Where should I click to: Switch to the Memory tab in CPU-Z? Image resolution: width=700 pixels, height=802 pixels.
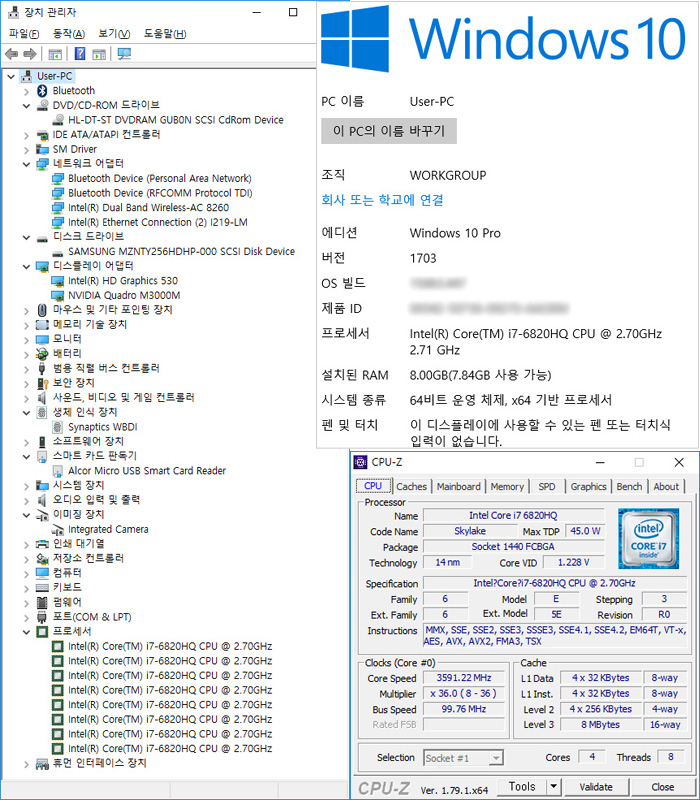click(507, 486)
